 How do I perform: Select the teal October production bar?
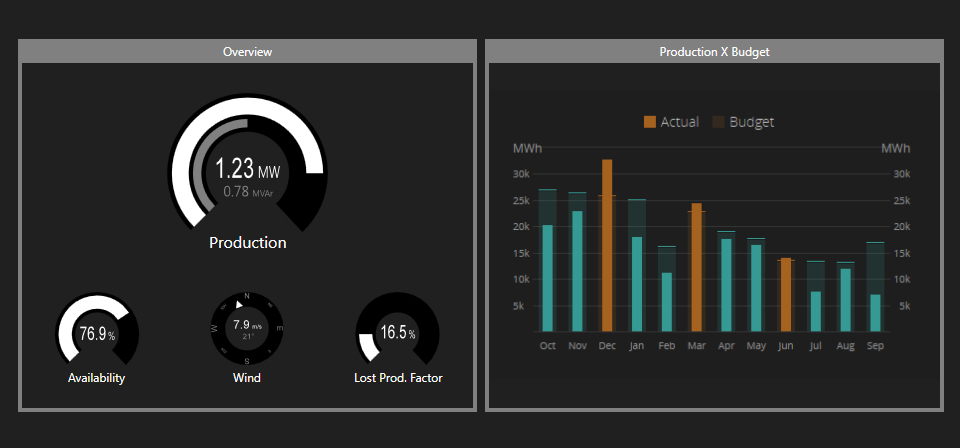547,278
